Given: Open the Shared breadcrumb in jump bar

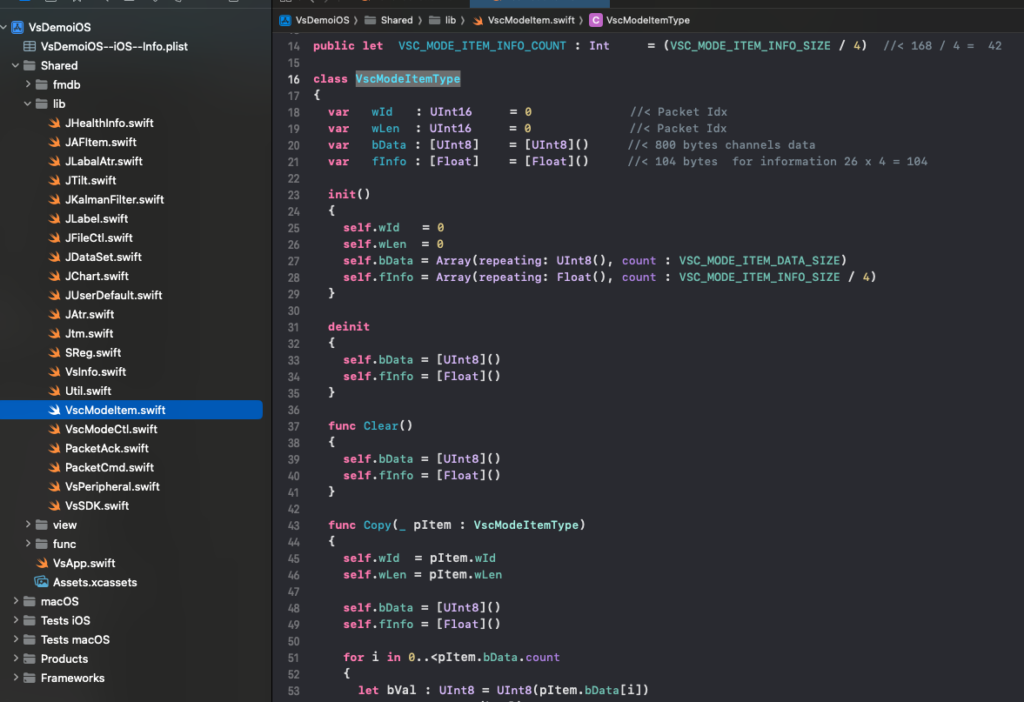Looking at the screenshot, I should click(396, 20).
